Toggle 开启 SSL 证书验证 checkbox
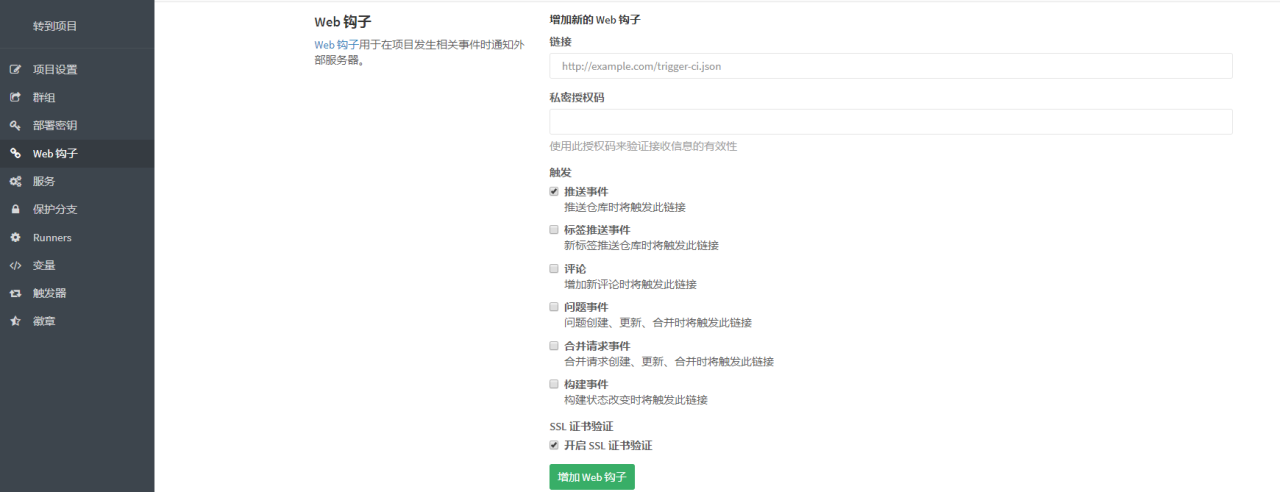1280x492 pixels. 554,445
